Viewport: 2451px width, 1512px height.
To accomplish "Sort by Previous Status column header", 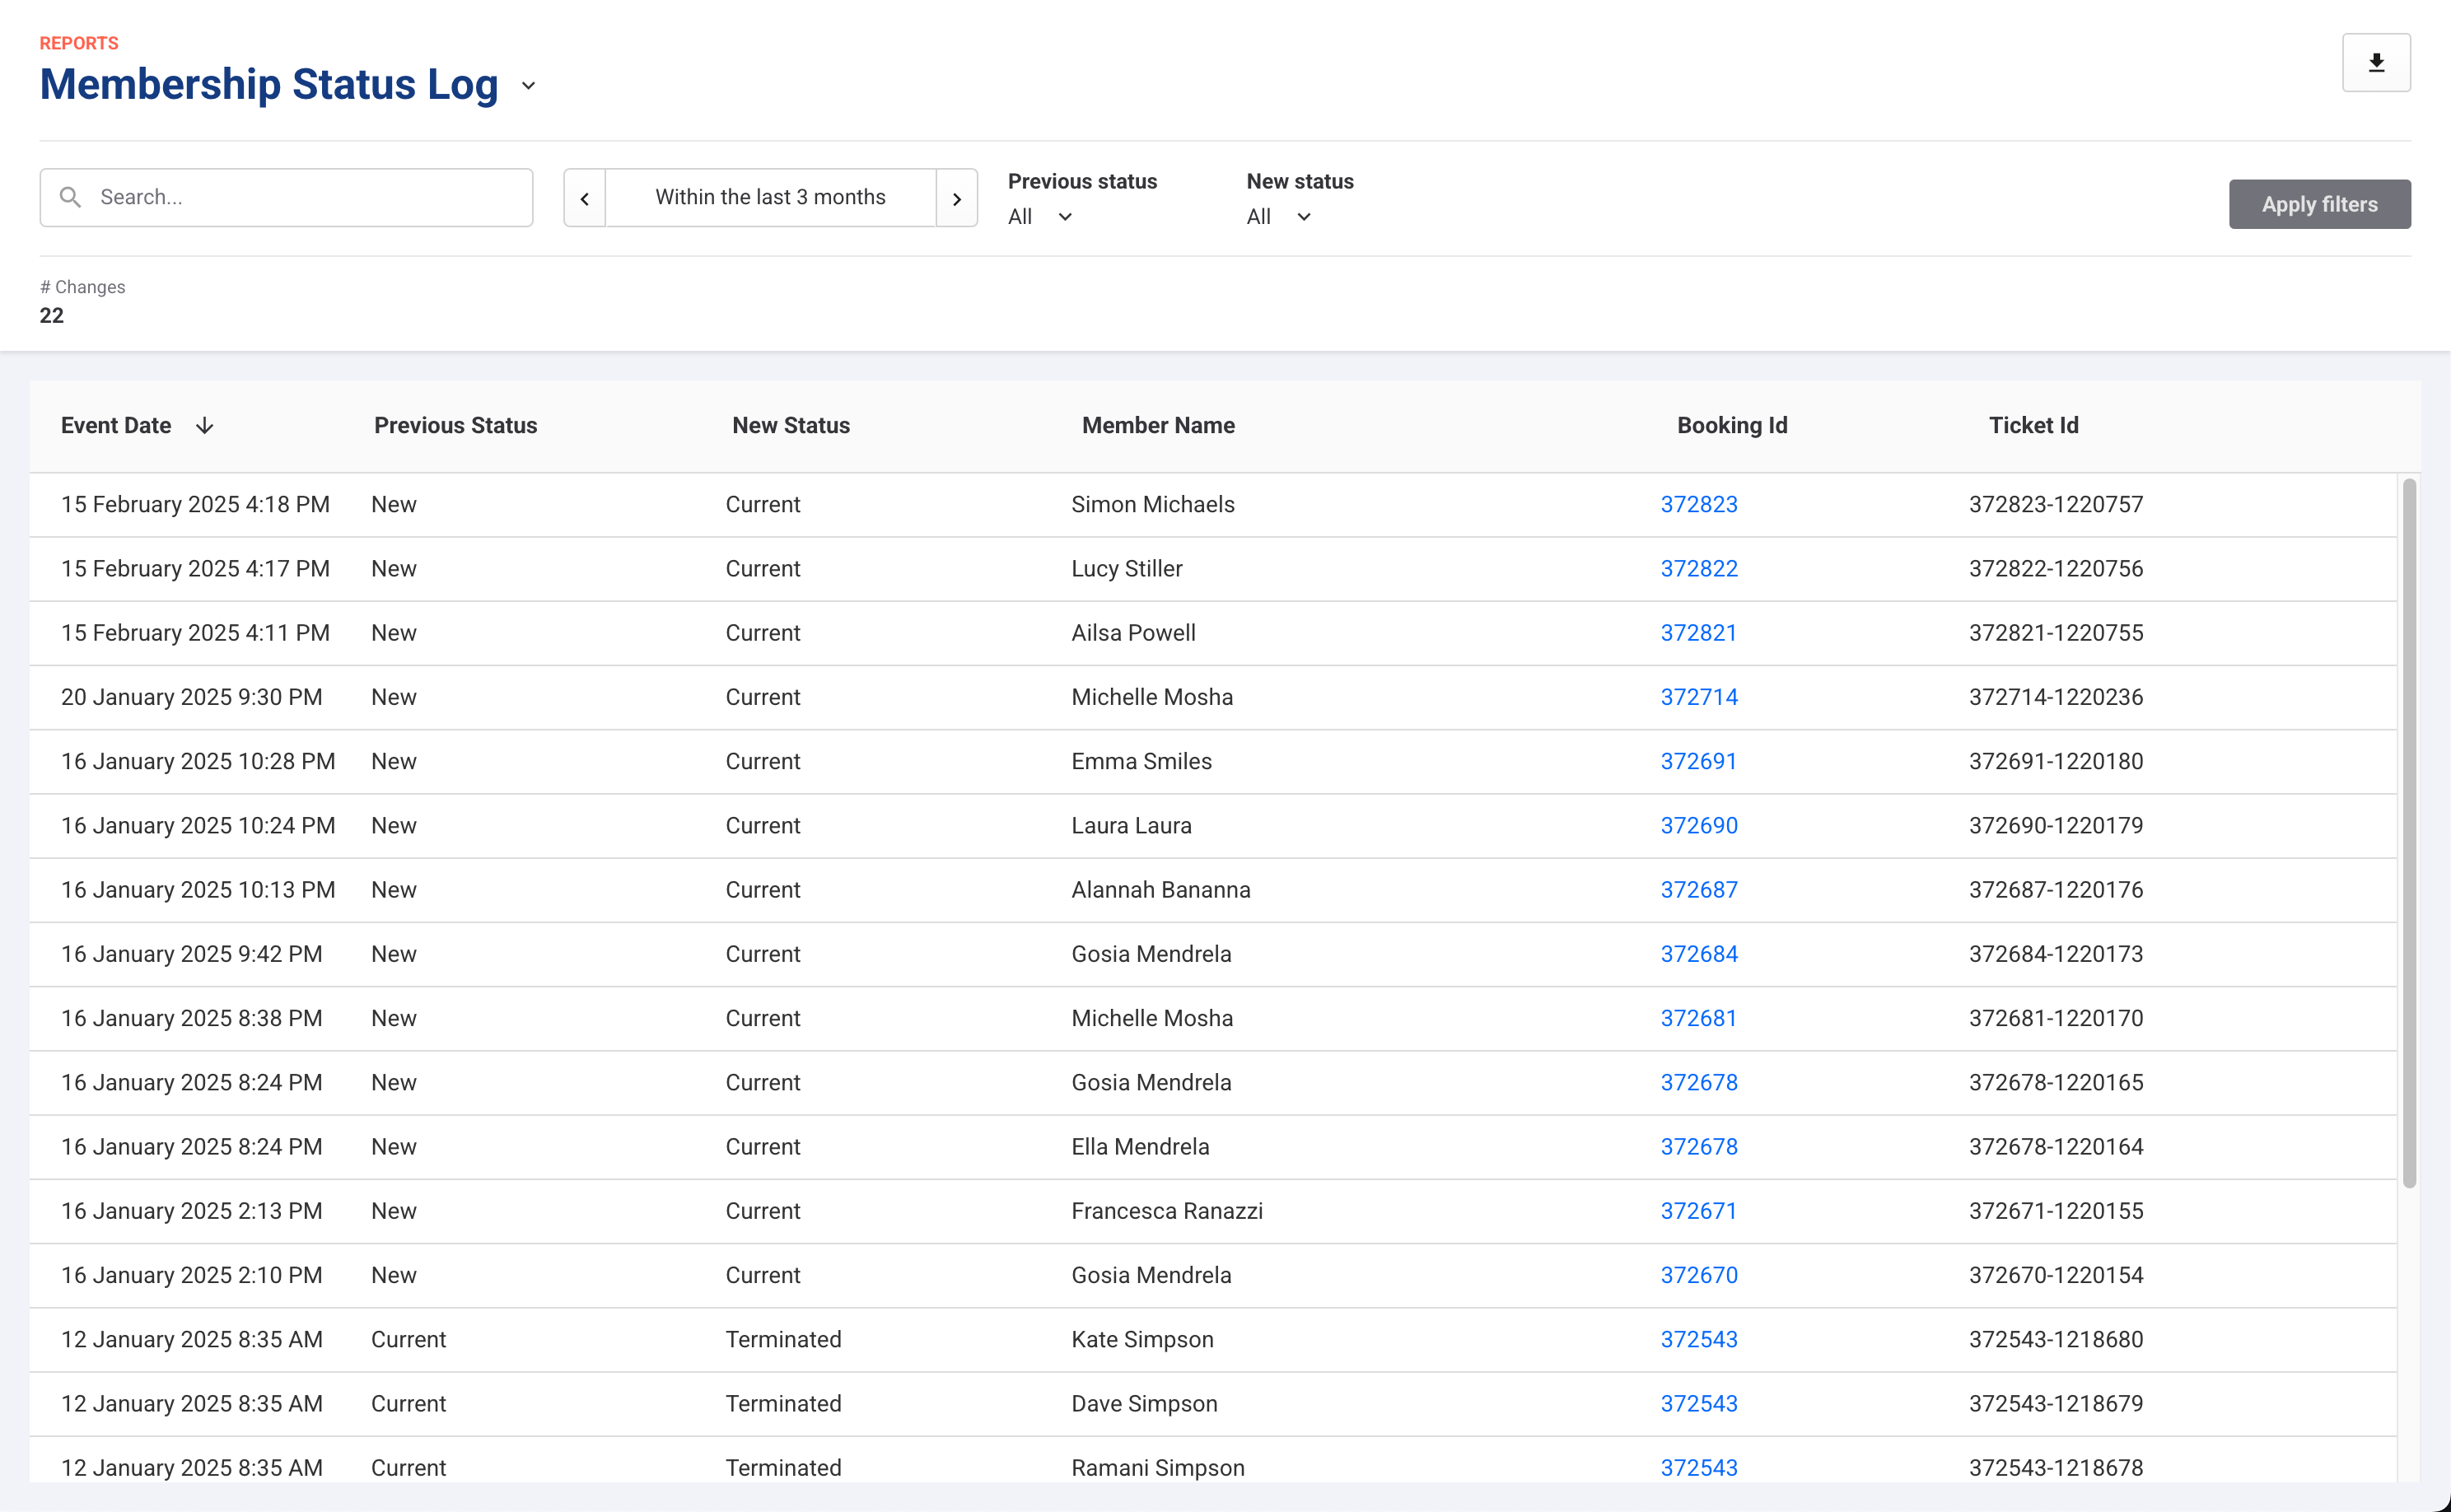I will [456, 426].
